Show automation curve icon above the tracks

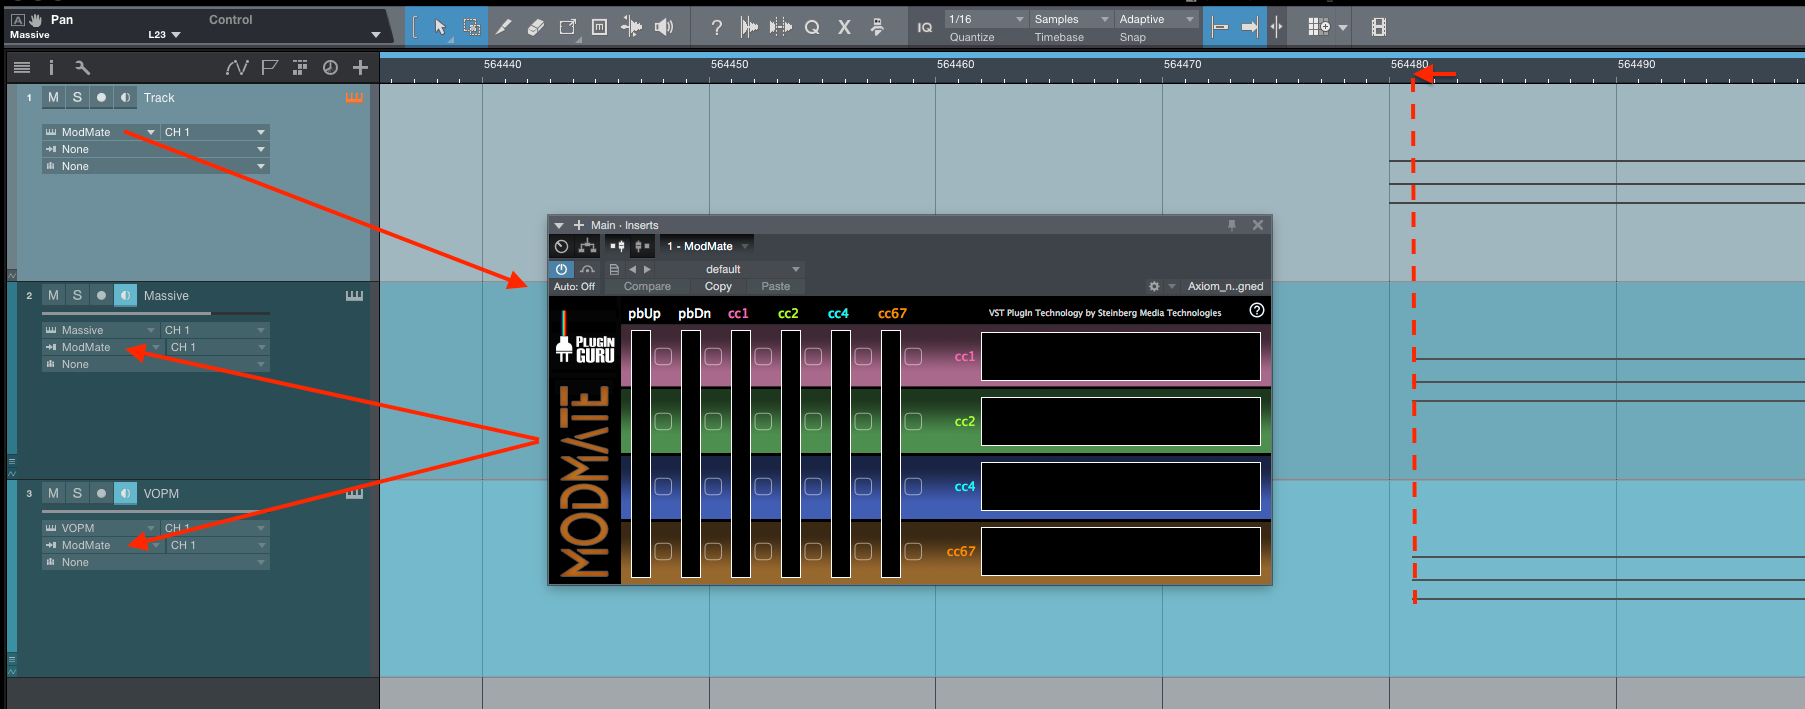point(237,67)
